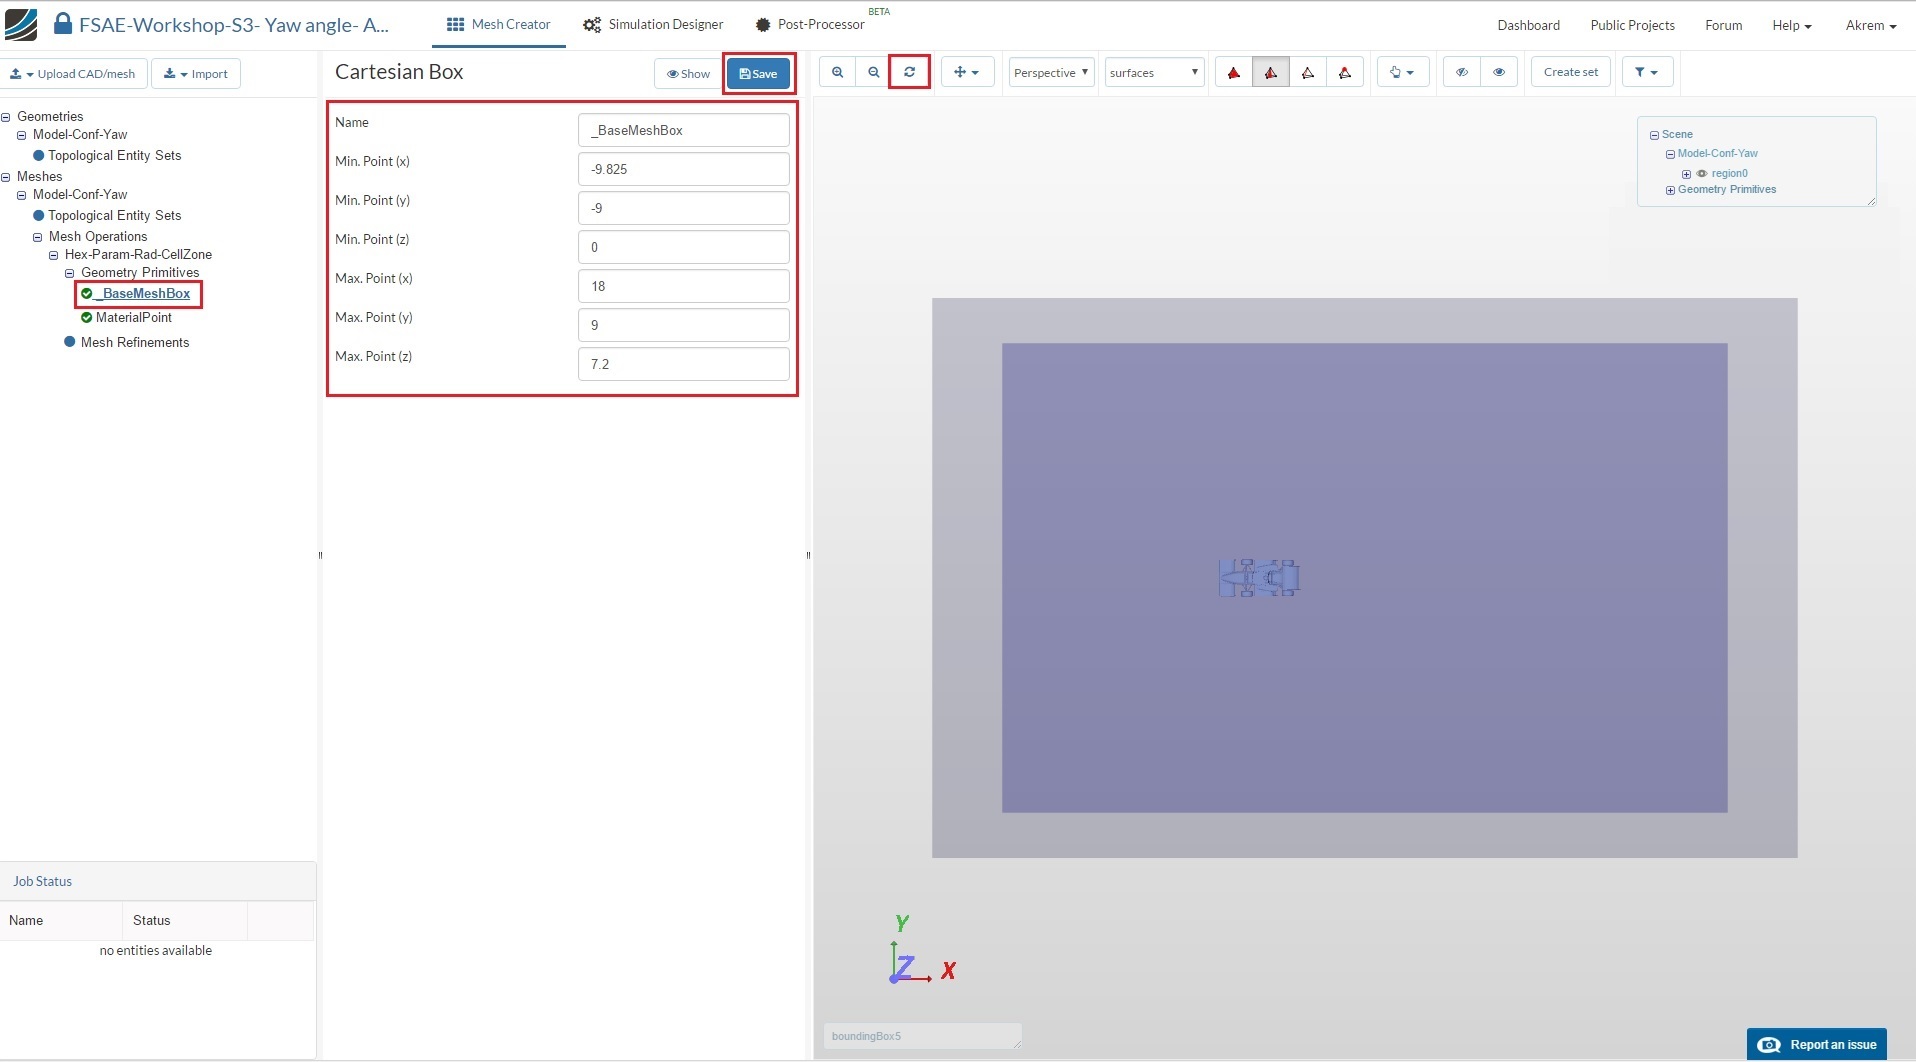Switch to the Mesh Creator tab
The width and height of the screenshot is (1916, 1062).
point(498,24)
